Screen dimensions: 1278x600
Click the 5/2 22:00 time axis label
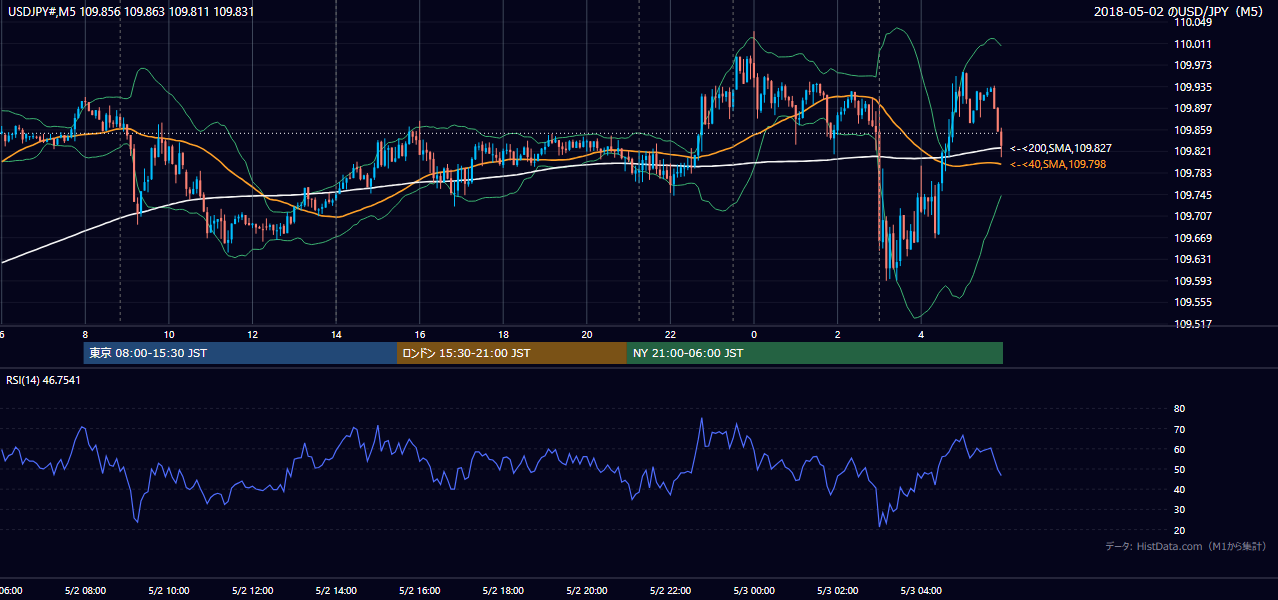670,590
